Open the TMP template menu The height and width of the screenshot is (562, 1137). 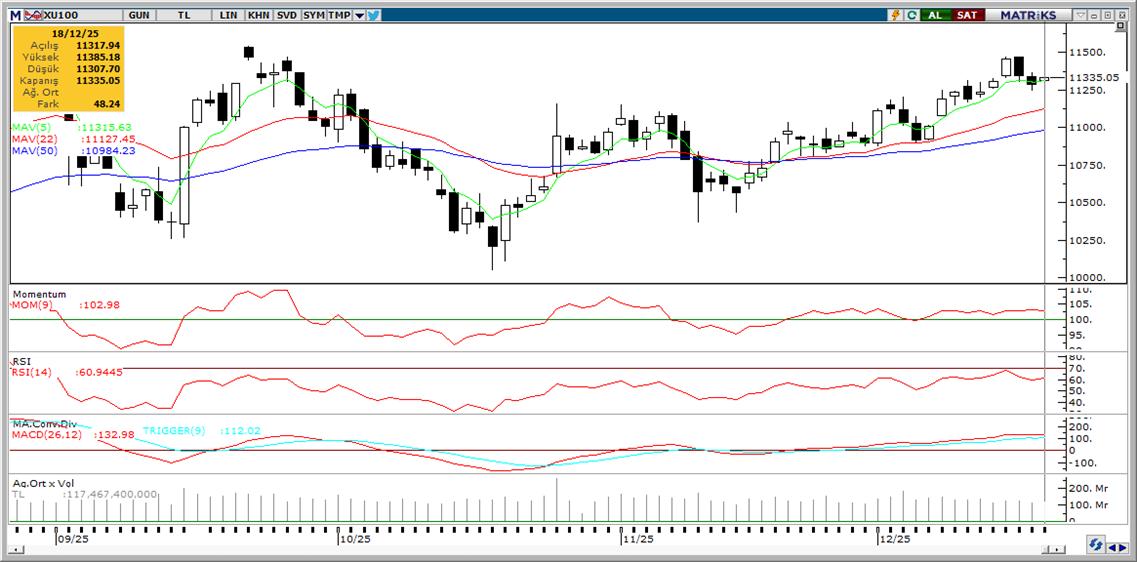click(340, 15)
